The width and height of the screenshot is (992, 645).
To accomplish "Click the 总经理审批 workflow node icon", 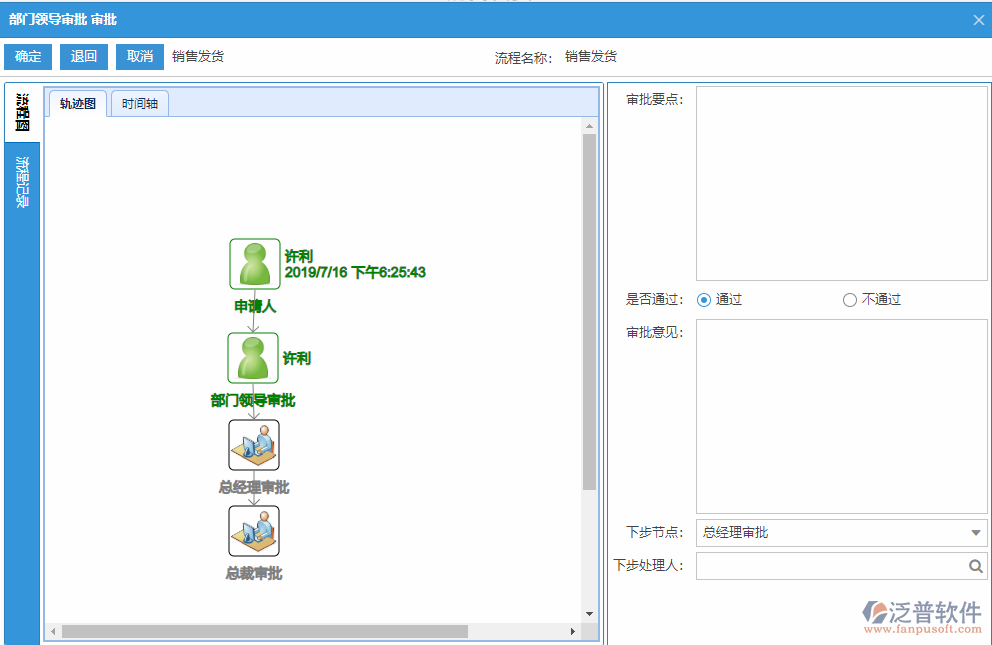I will click(254, 444).
